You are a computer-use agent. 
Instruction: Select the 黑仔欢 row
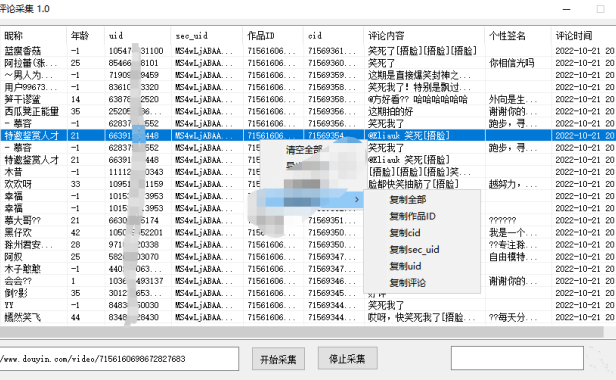308,233
